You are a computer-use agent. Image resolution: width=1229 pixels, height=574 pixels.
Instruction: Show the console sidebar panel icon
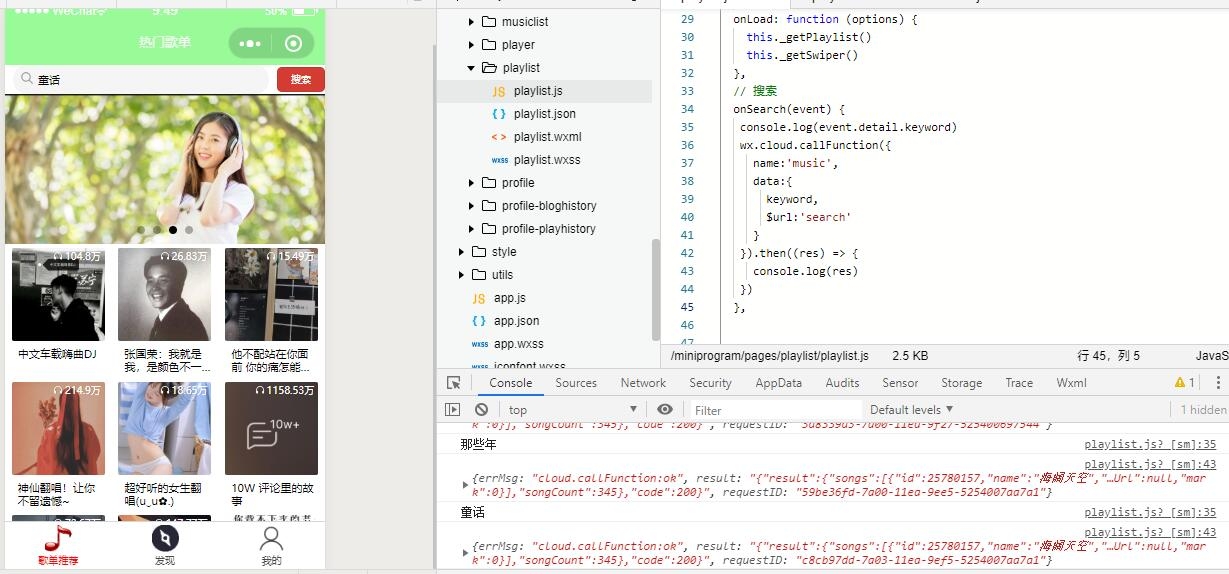[453, 409]
